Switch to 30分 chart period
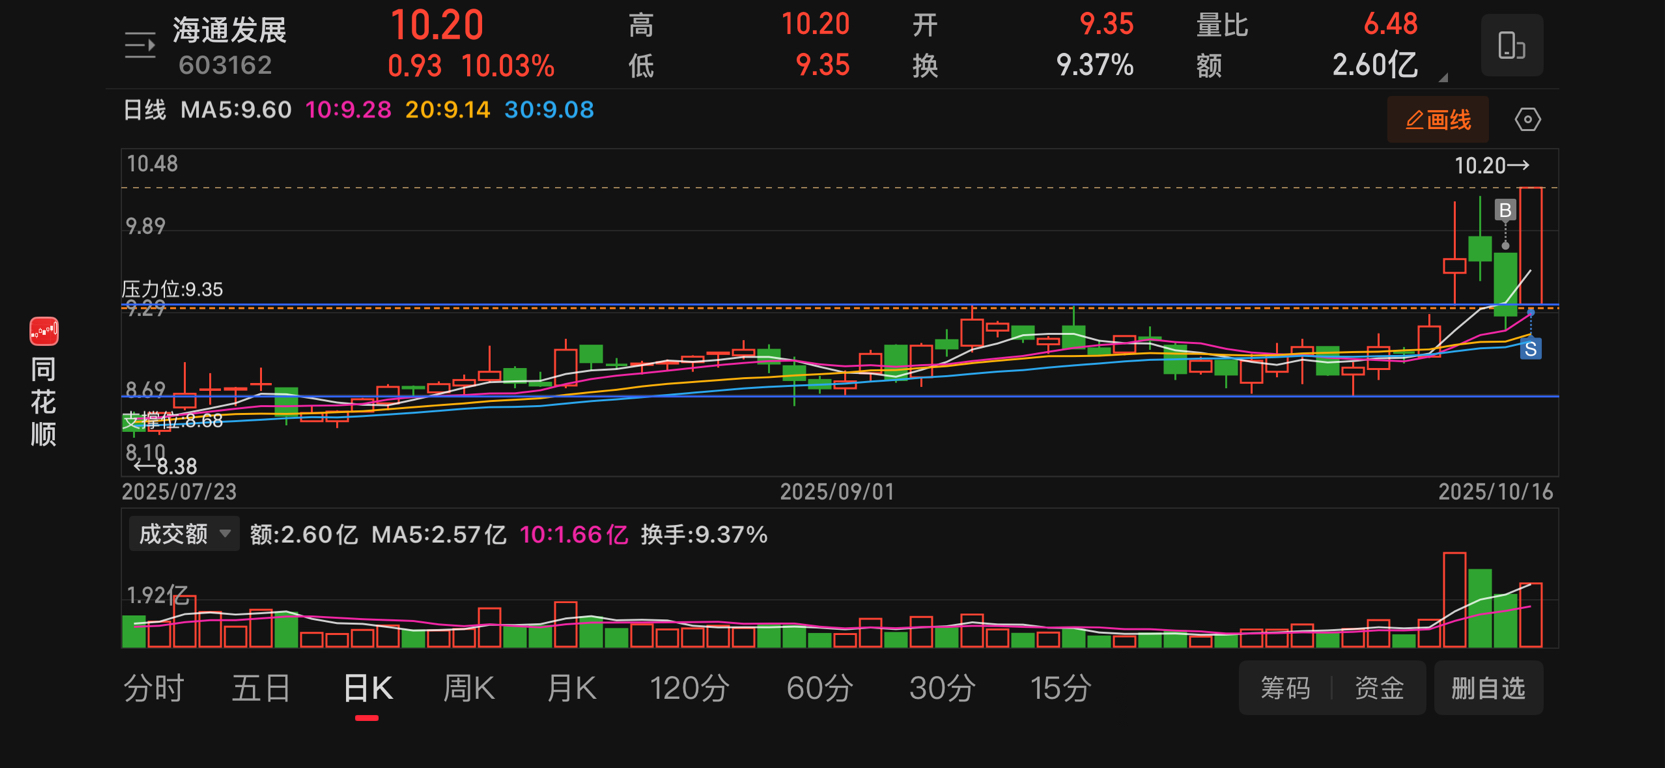1665x769 pixels. click(x=942, y=688)
